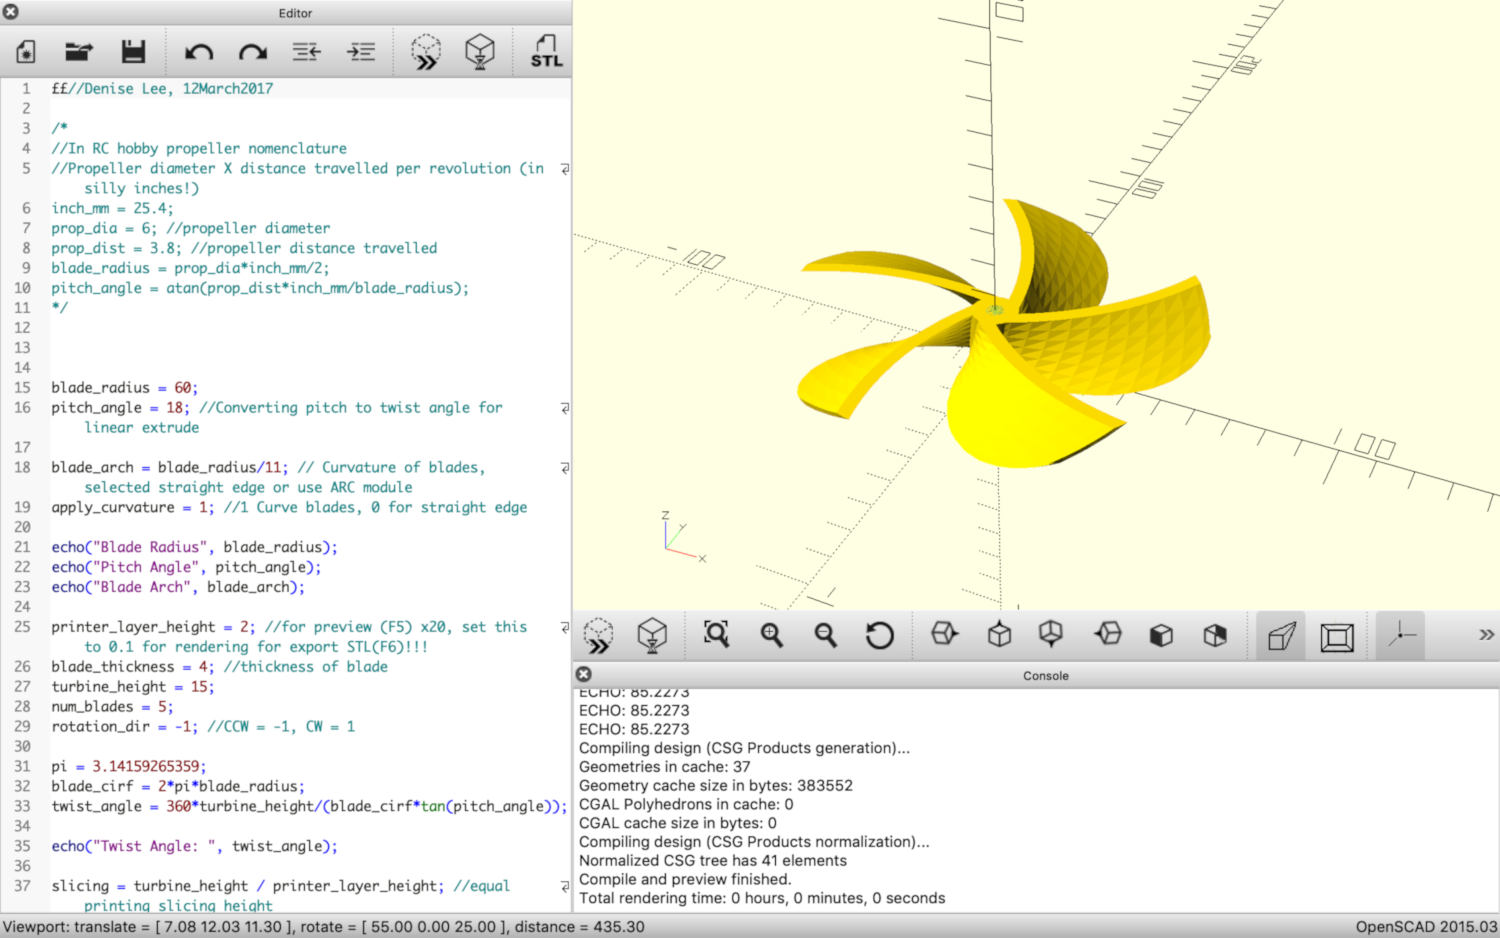
Task: Click the code line 'turbine_height = 15;'
Action: tap(133, 687)
